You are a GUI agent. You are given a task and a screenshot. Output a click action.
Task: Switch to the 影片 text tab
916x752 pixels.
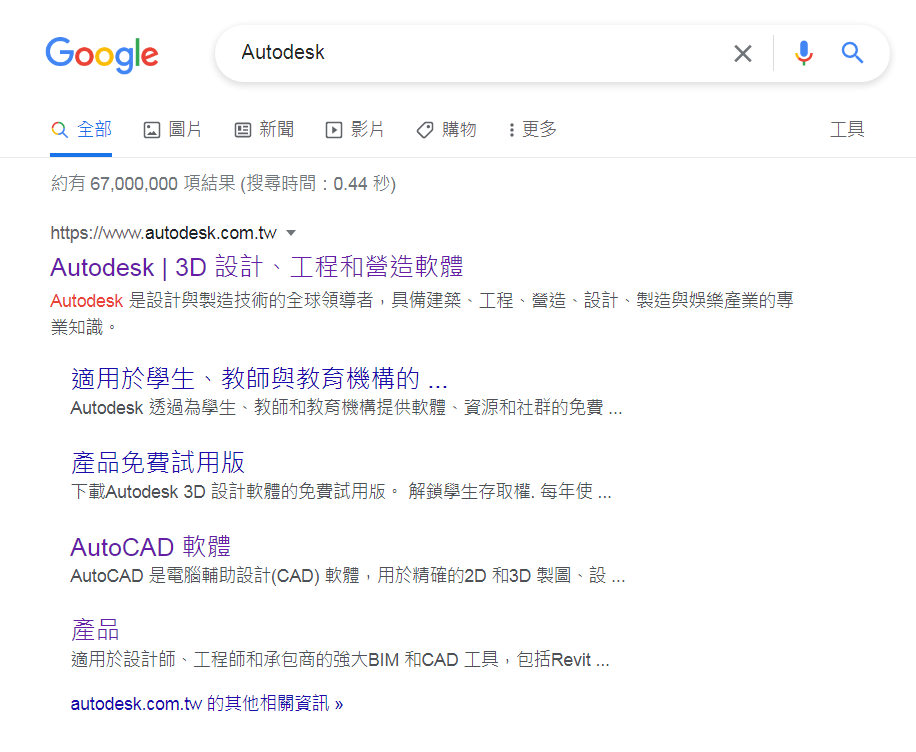click(367, 129)
